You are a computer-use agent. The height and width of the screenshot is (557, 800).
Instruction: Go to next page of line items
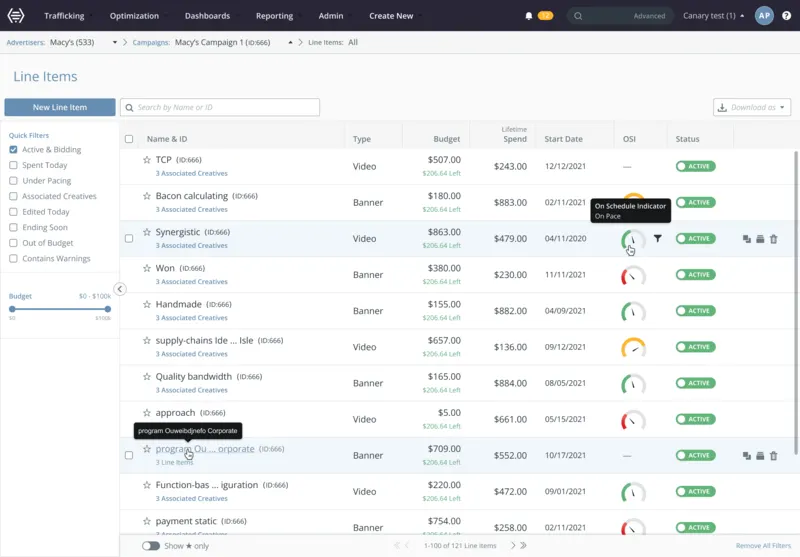point(513,545)
